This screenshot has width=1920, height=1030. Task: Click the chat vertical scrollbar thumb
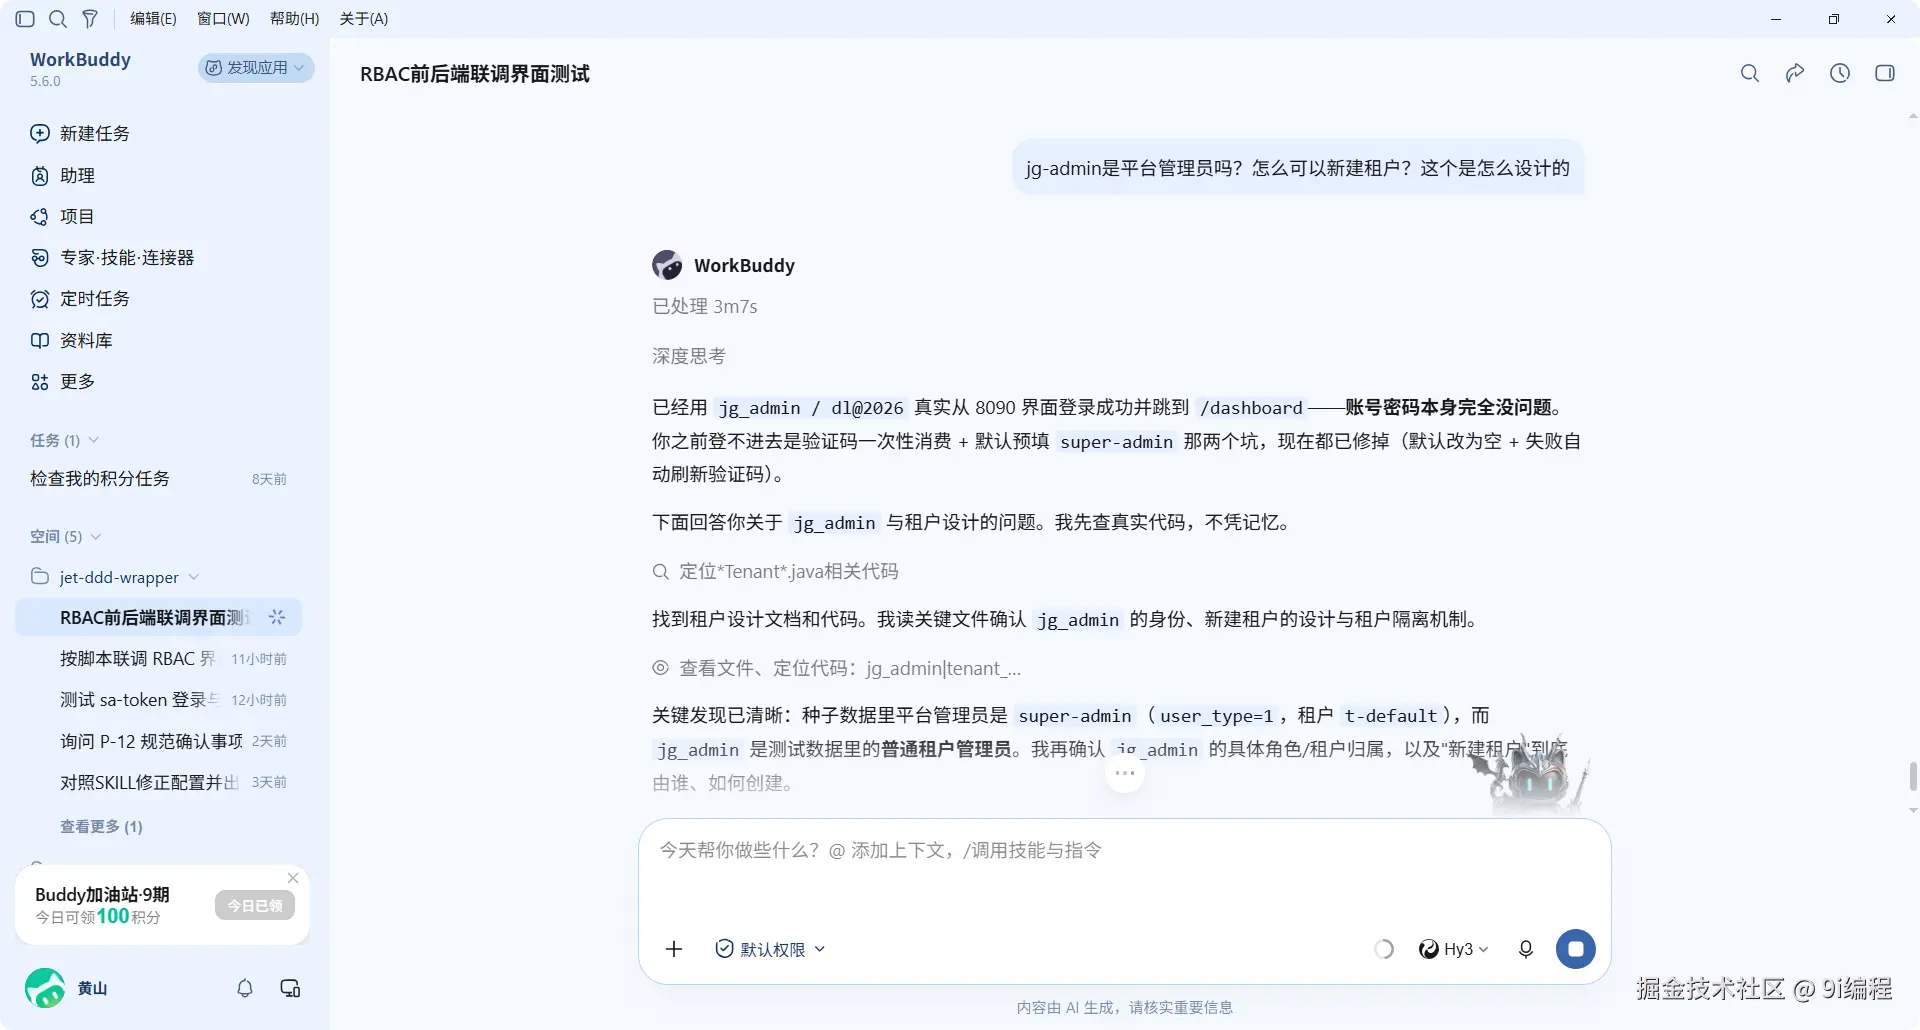point(1913,776)
